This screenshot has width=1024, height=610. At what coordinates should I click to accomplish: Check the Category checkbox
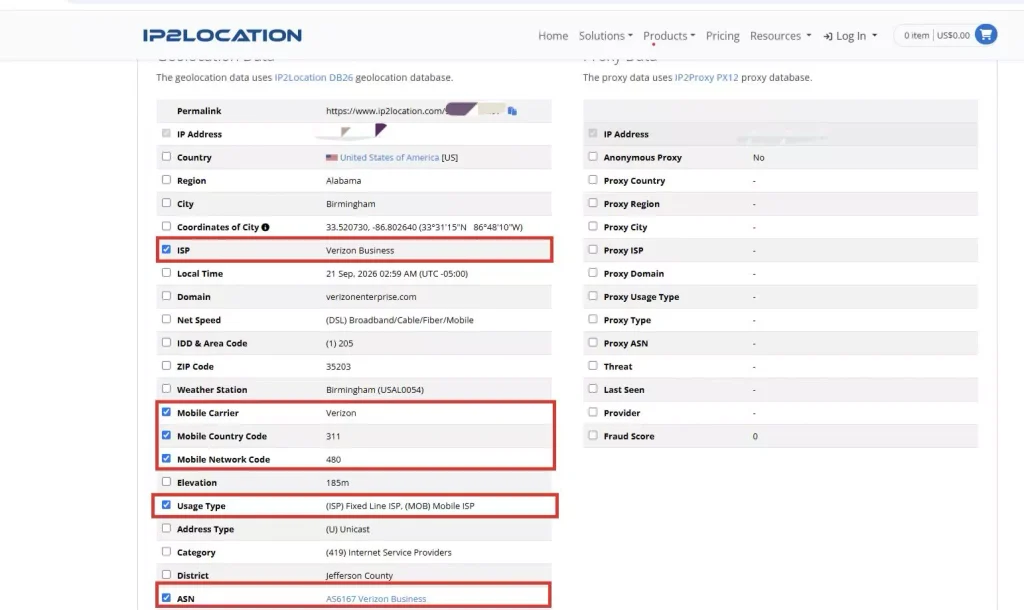click(167, 551)
